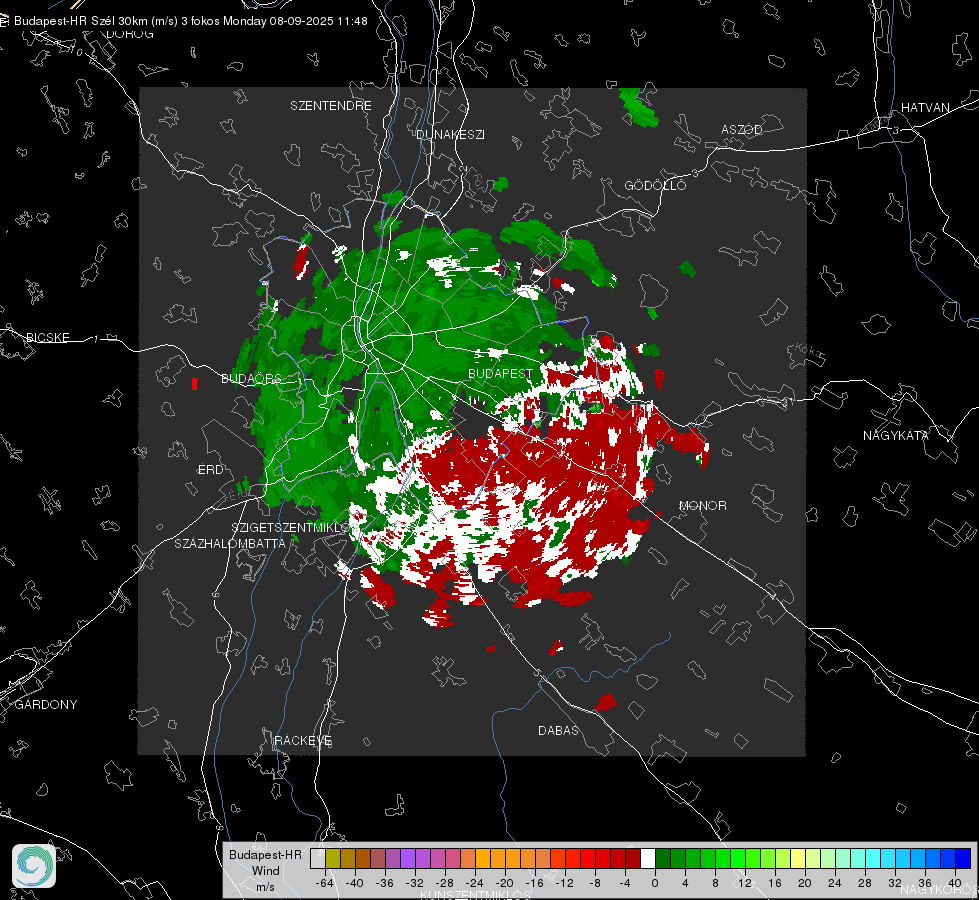Click the GARDONY city label
The height and width of the screenshot is (900, 979).
pyautogui.click(x=46, y=705)
